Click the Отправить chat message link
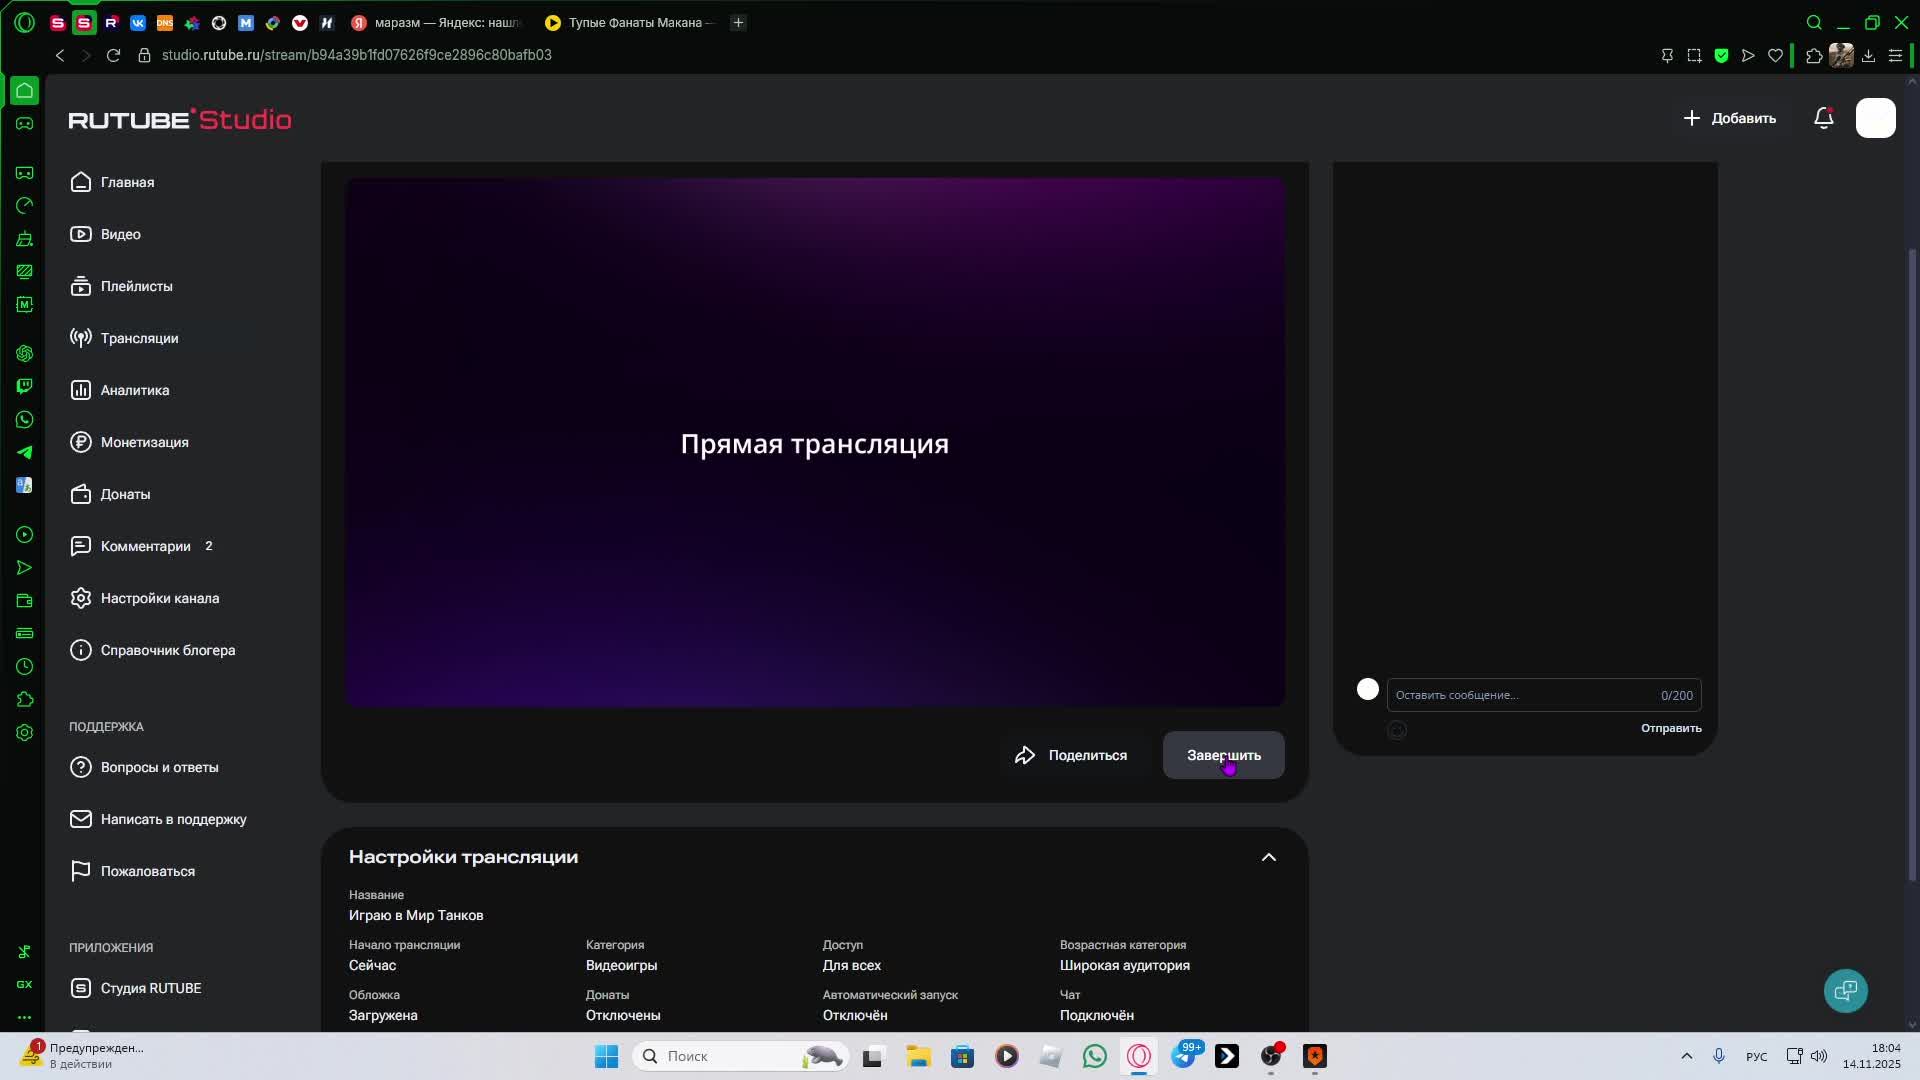 pyautogui.click(x=1670, y=728)
